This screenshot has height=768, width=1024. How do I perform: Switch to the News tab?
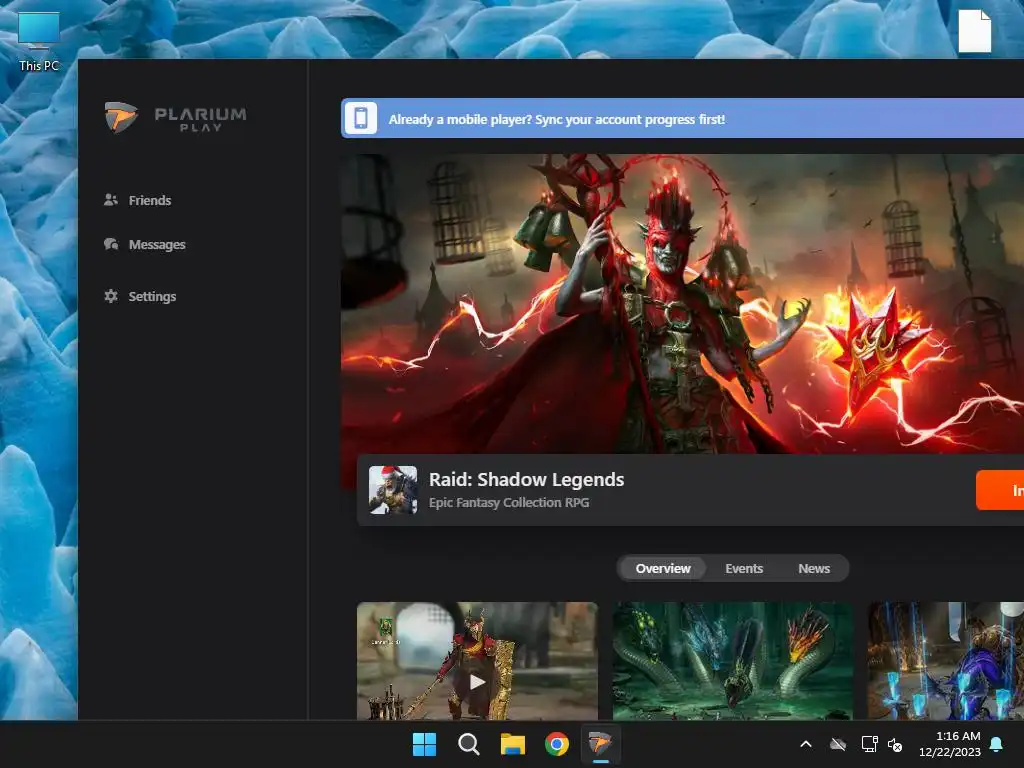coord(814,568)
